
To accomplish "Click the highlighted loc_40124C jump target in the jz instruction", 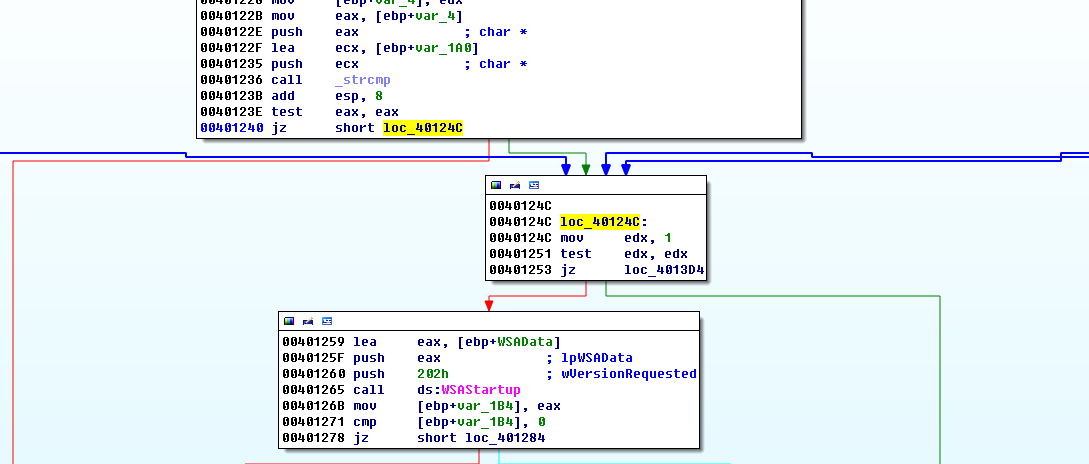I will point(423,128).
